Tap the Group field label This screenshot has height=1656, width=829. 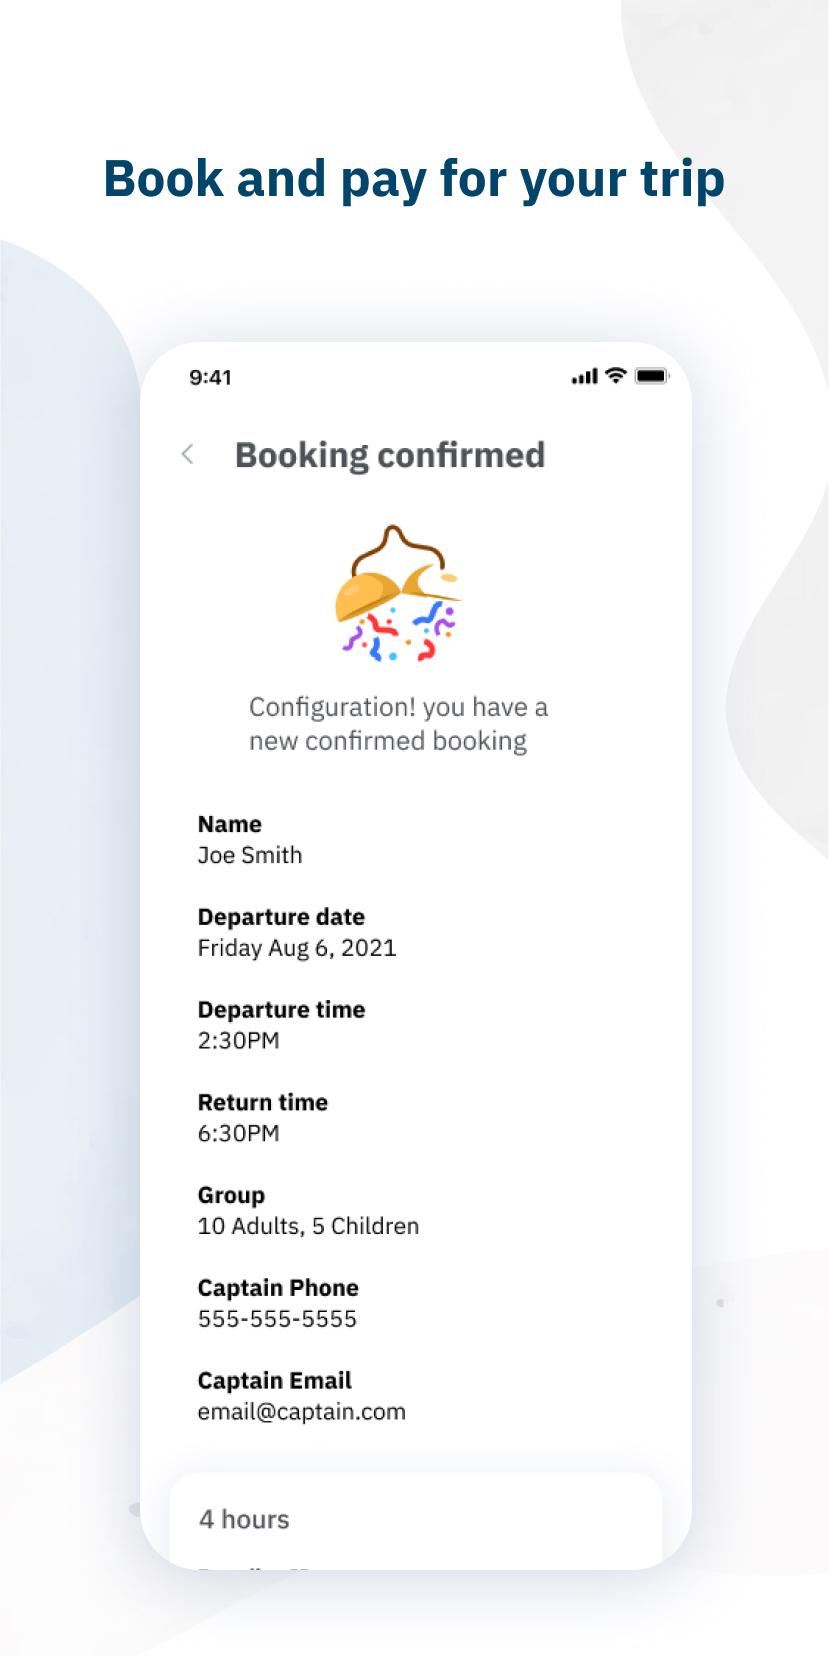231,1196
